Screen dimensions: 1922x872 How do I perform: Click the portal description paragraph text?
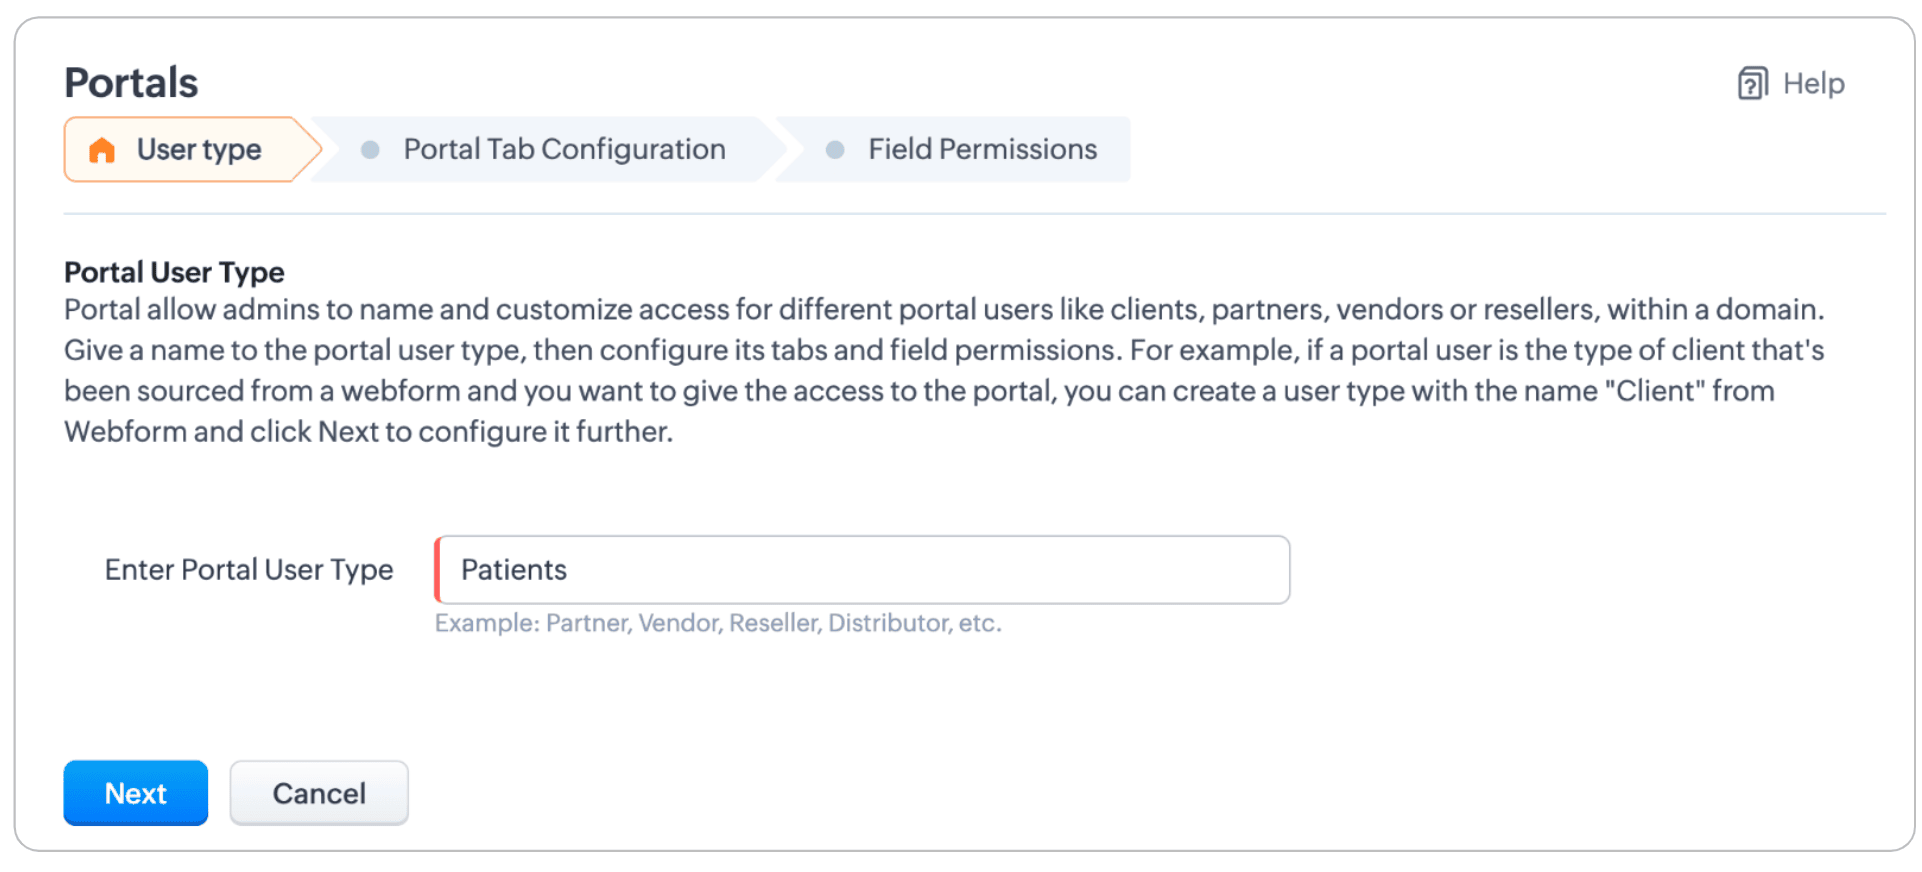944,370
